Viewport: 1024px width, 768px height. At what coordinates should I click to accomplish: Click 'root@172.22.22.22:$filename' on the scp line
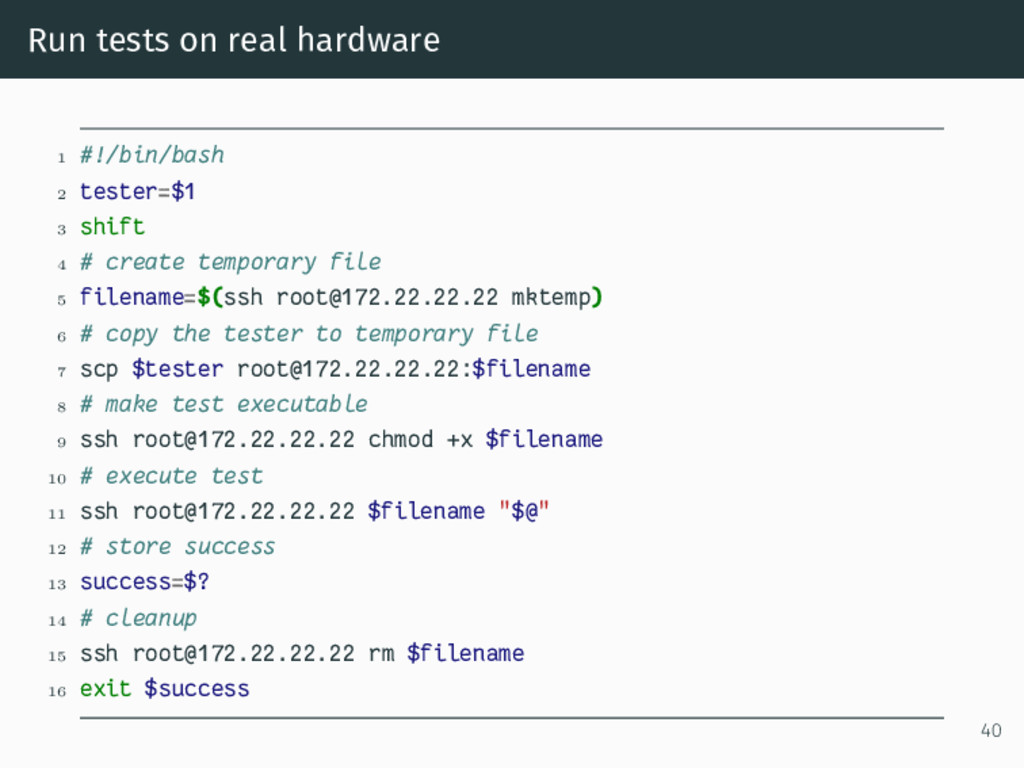pyautogui.click(x=413, y=369)
